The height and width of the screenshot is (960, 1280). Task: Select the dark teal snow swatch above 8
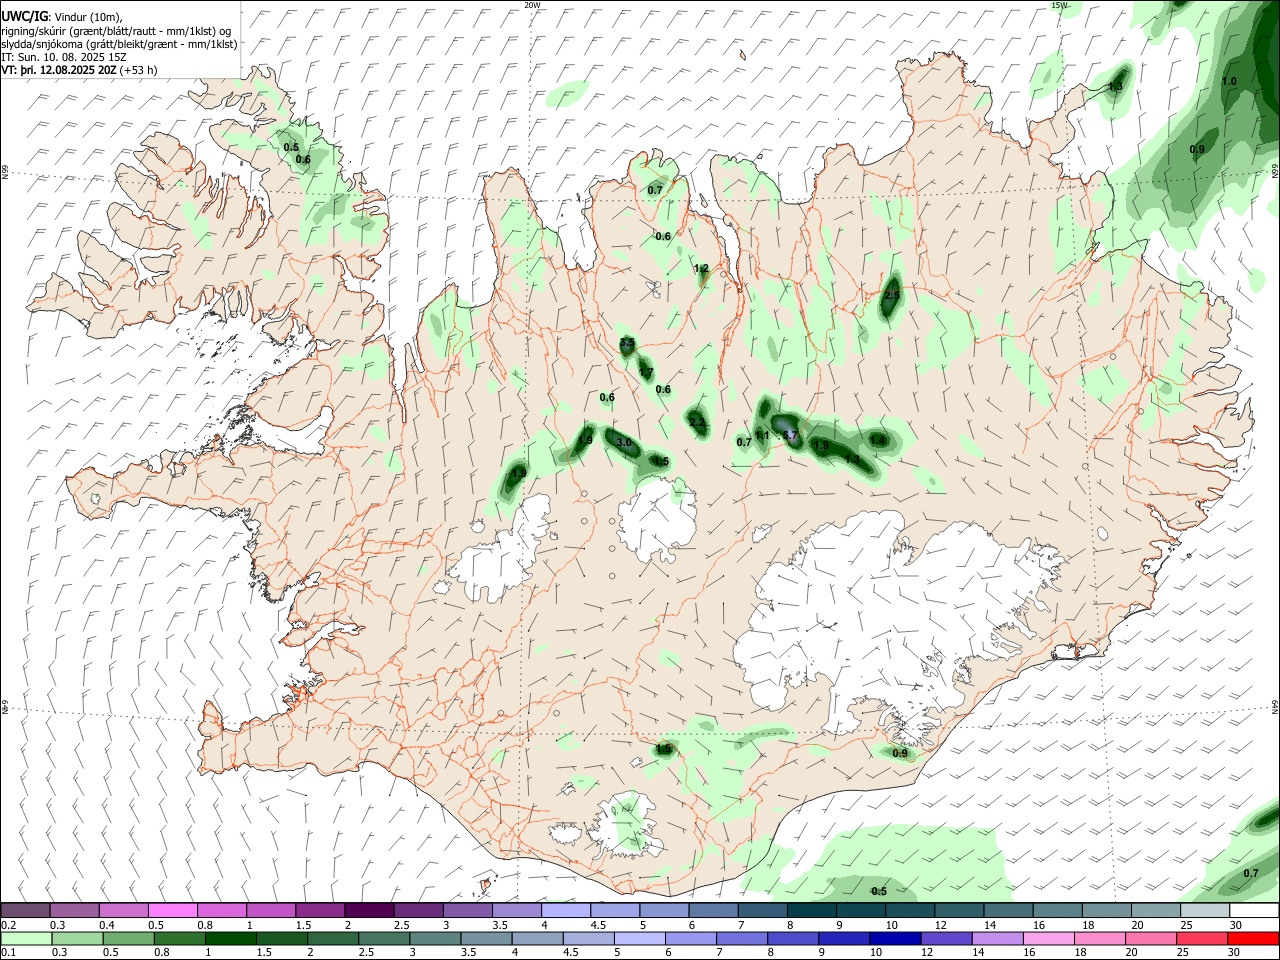[x=811, y=910]
